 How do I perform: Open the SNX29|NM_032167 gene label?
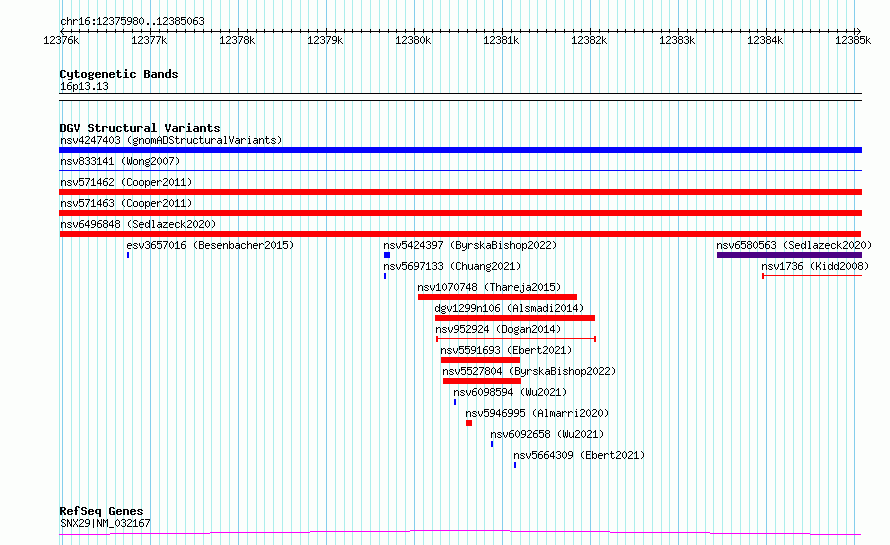(105, 523)
